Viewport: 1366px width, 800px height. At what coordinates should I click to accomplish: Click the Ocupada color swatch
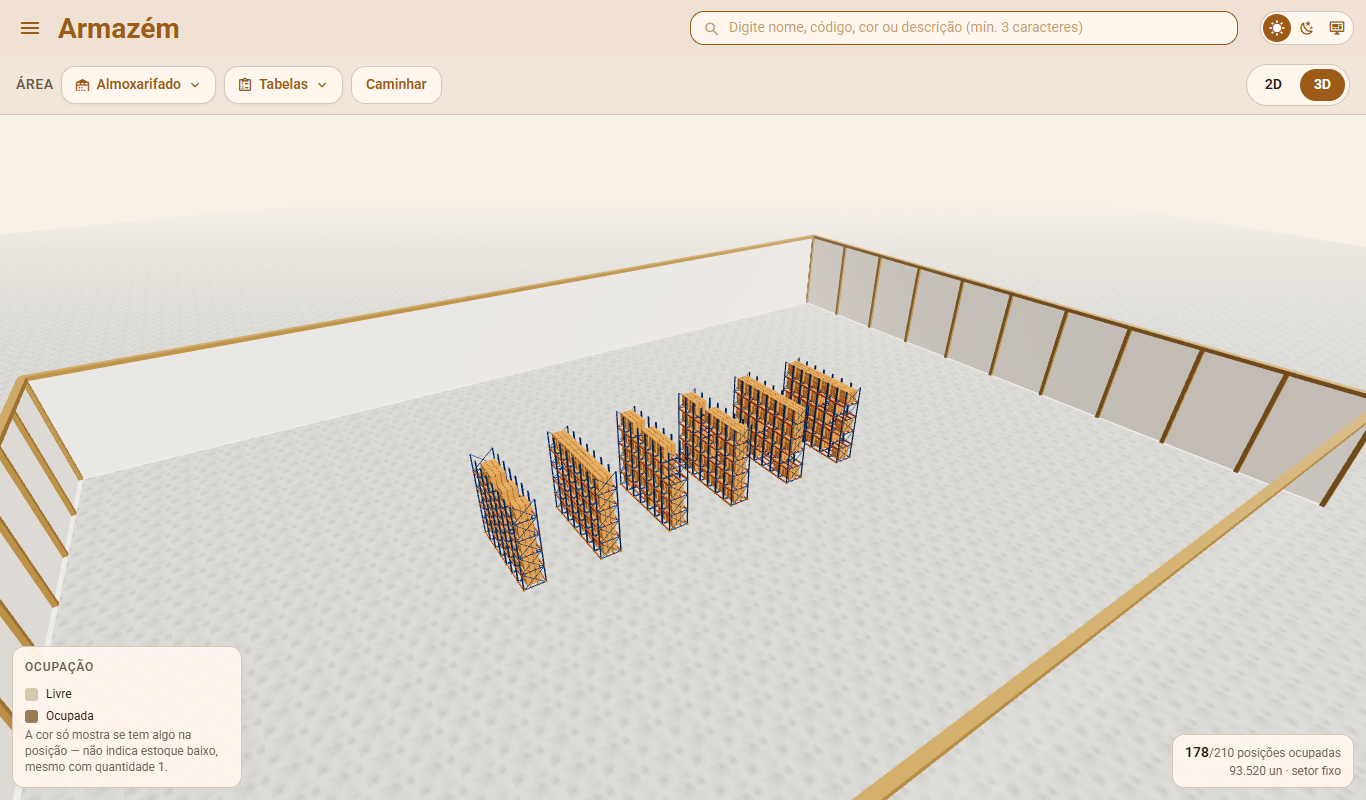point(32,716)
